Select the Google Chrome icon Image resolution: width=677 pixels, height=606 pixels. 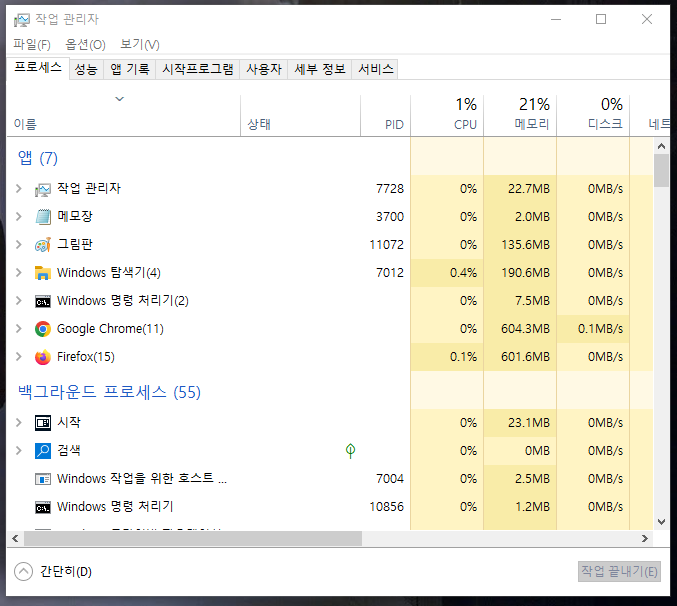pyautogui.click(x=43, y=329)
